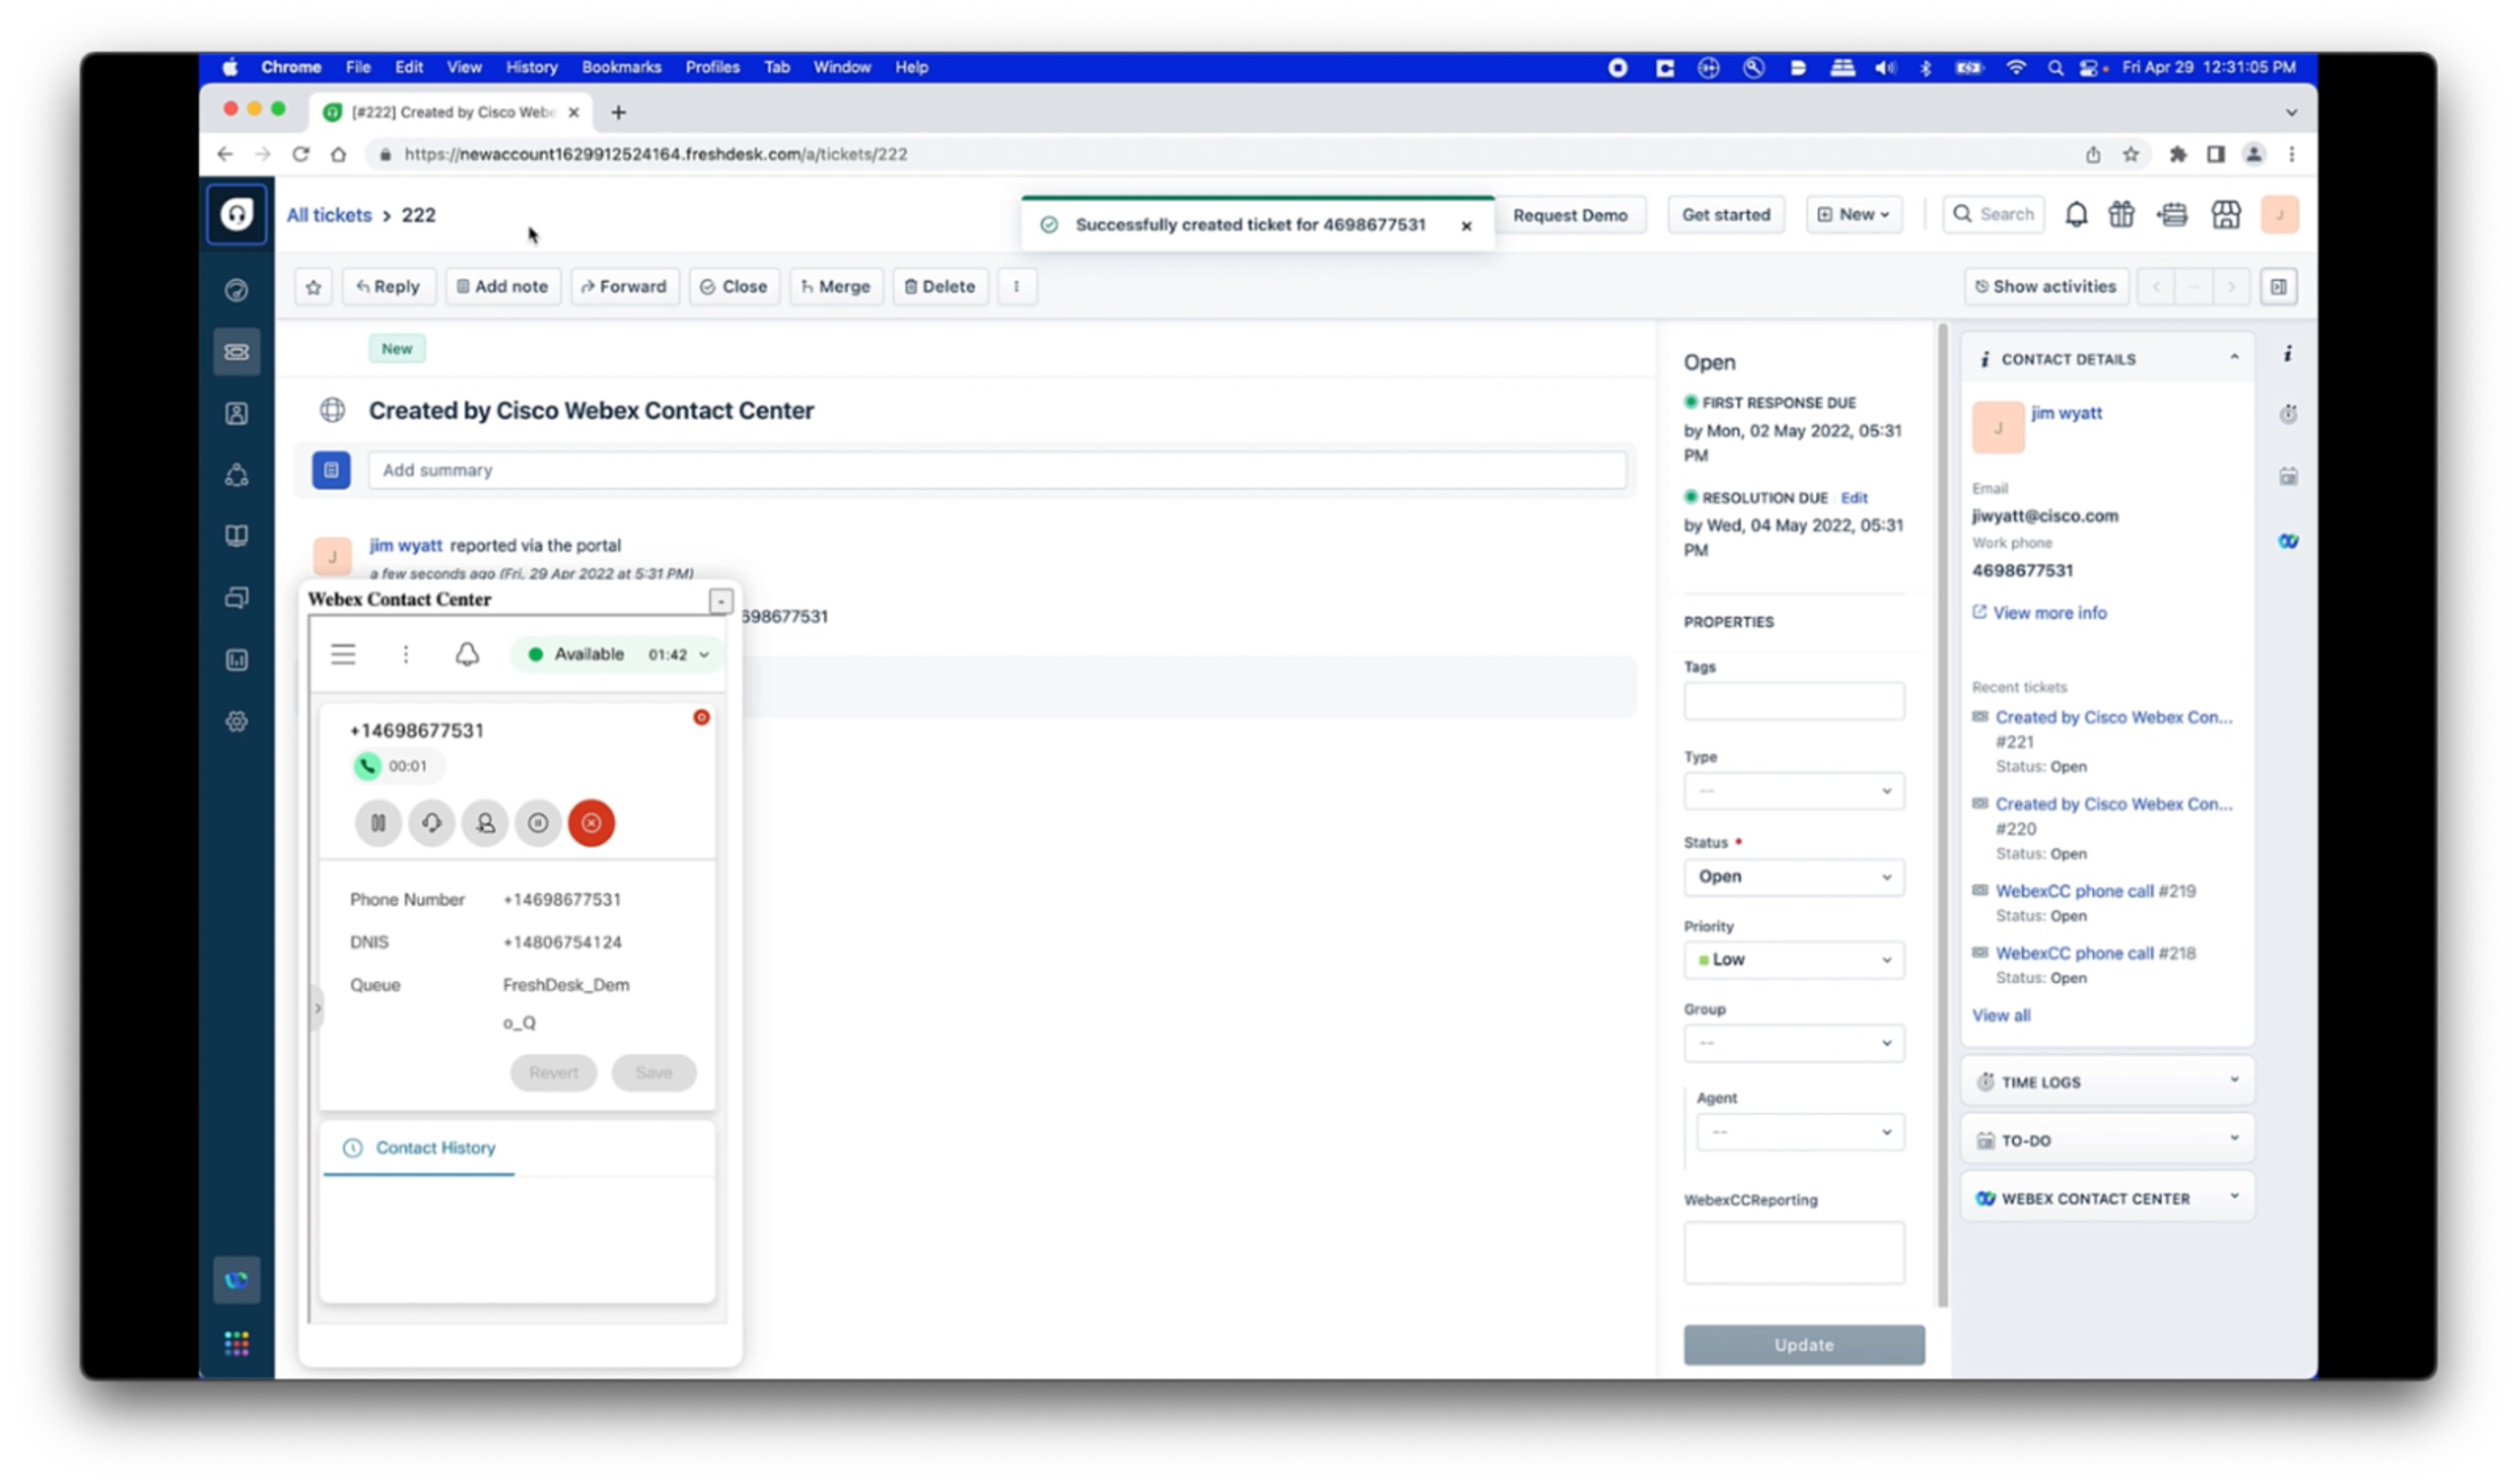Open the Contacts icon in left sidebar
The height and width of the screenshot is (1484, 2514).
coord(237,414)
